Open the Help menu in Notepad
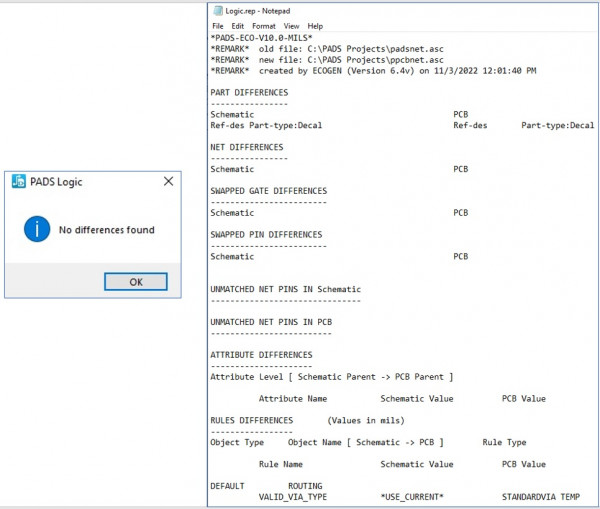 315,26
